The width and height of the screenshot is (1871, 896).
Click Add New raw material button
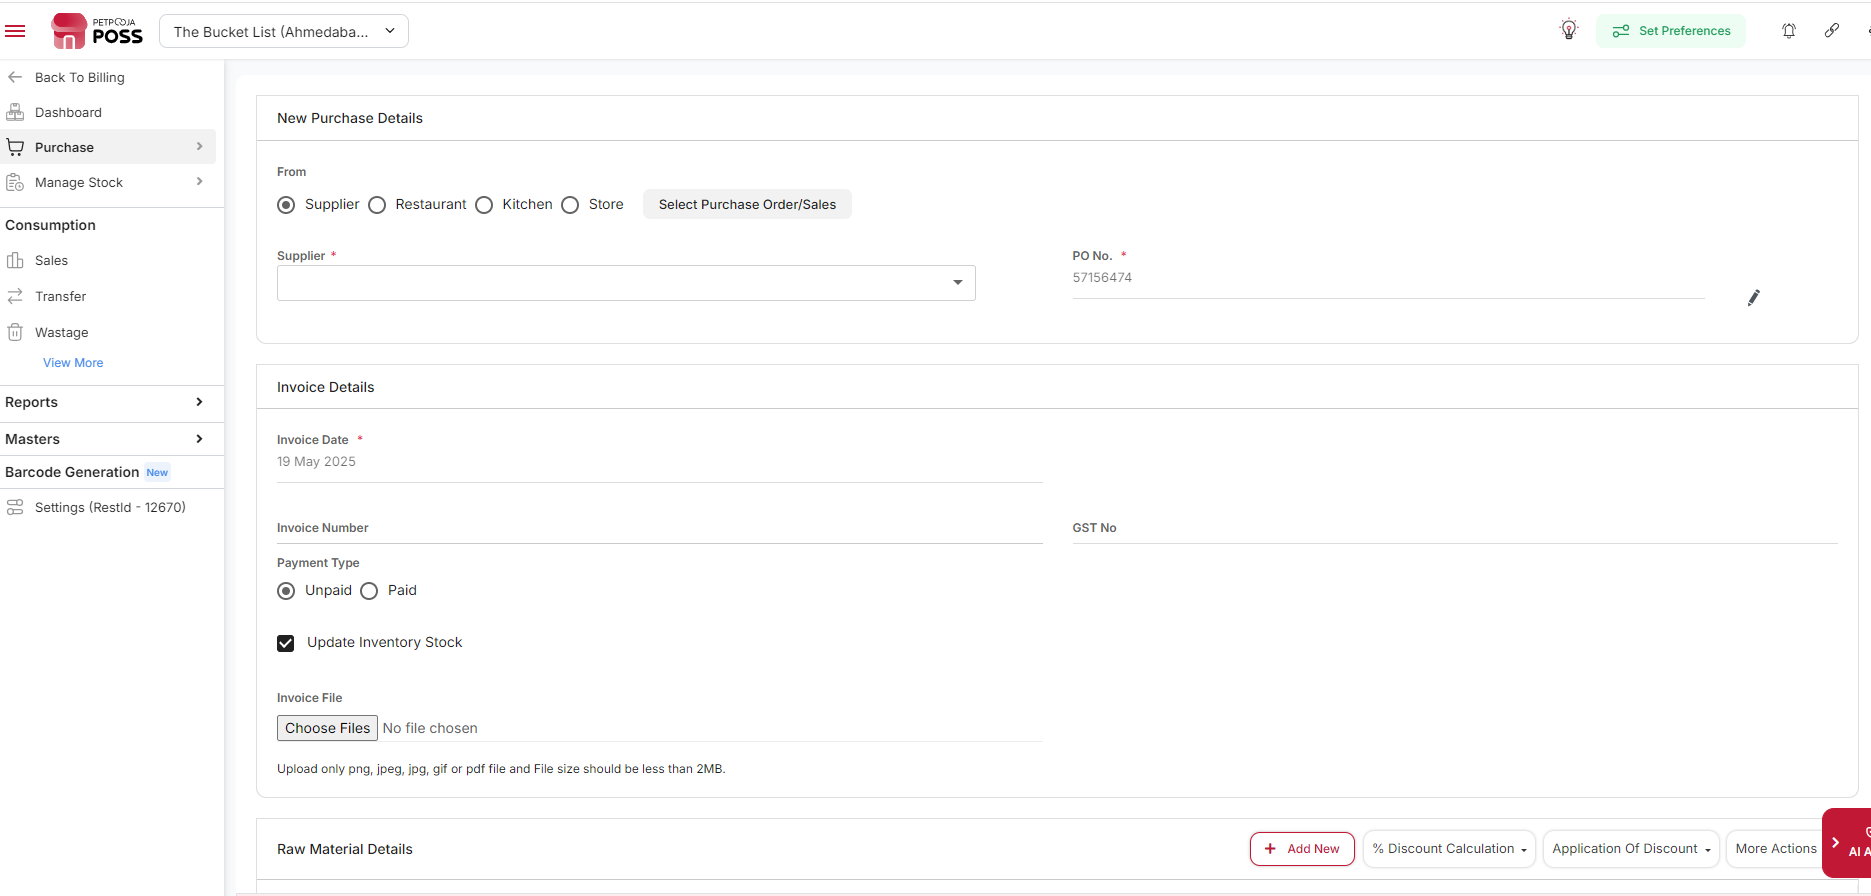(x=1302, y=849)
